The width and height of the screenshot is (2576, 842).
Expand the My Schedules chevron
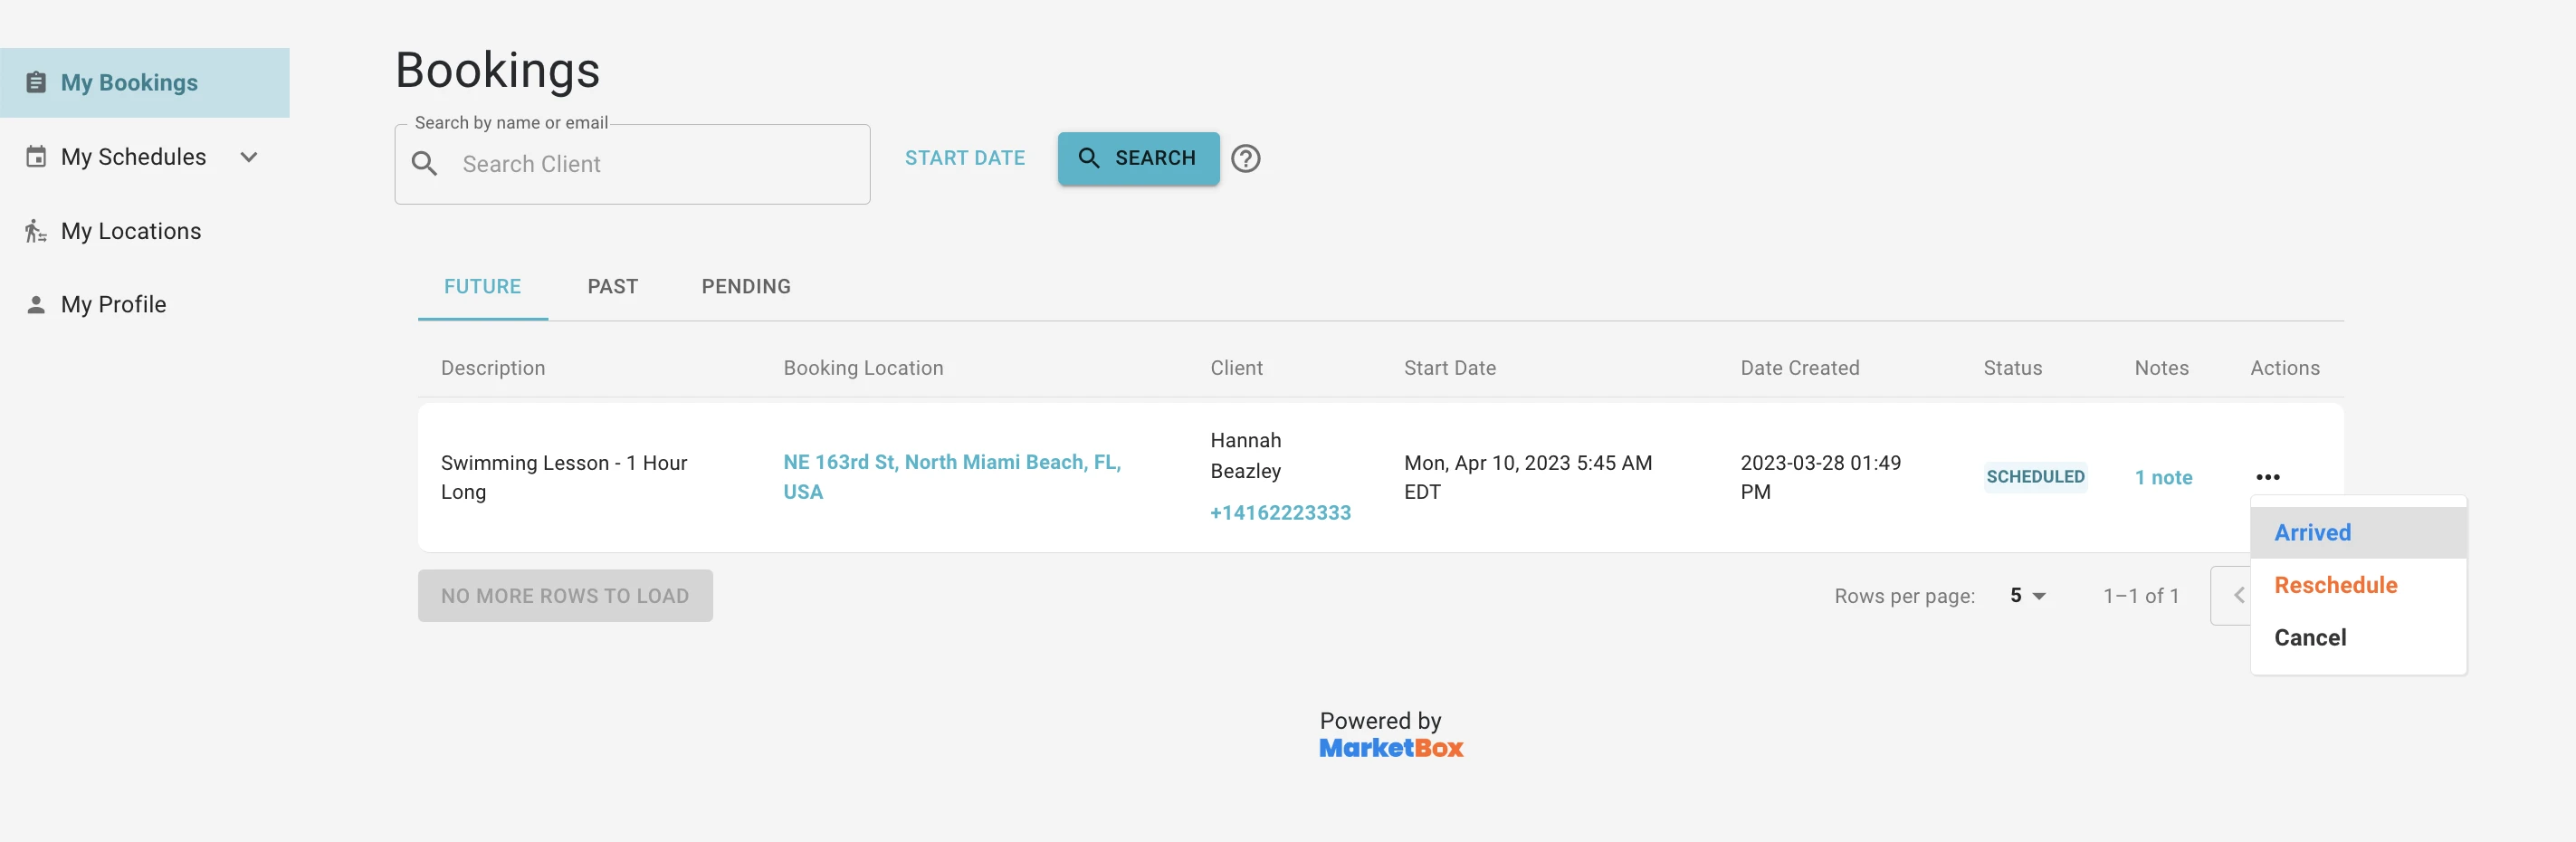(249, 156)
